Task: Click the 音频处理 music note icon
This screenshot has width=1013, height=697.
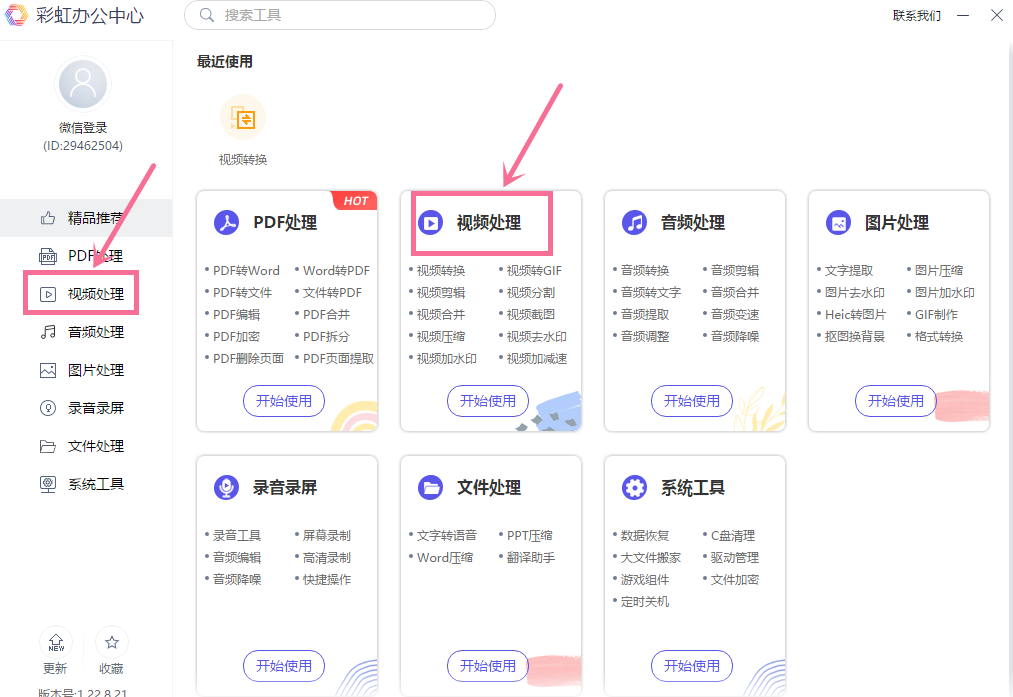Action: tap(634, 222)
